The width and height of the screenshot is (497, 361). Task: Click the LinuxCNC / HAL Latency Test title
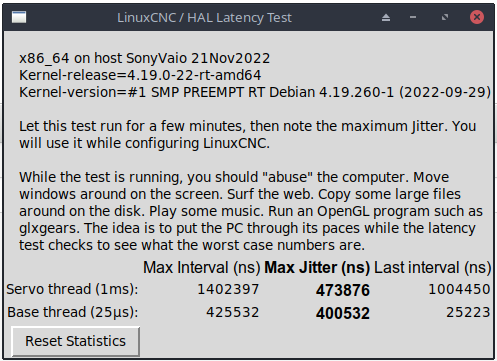pyautogui.click(x=204, y=18)
